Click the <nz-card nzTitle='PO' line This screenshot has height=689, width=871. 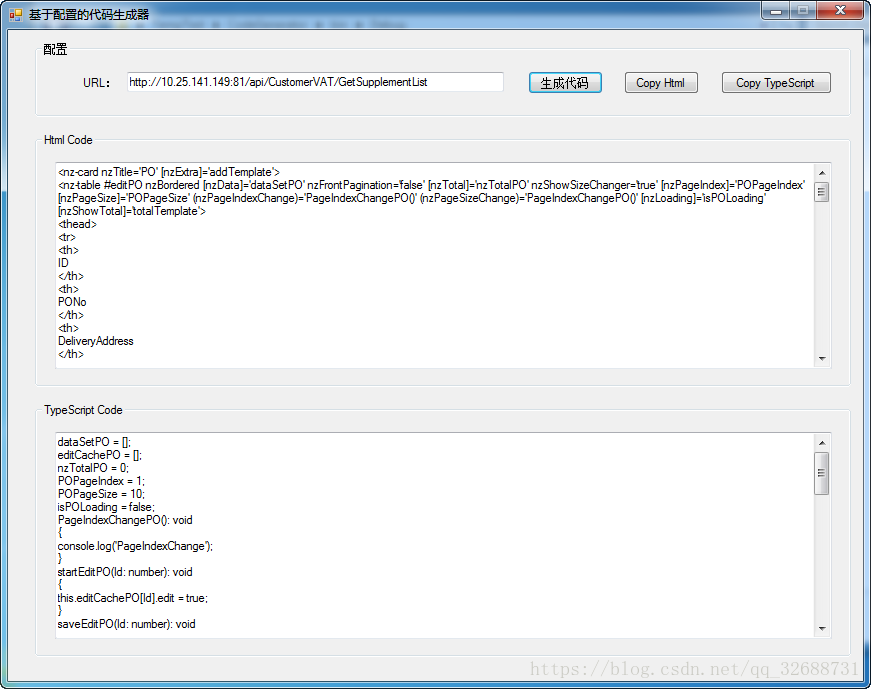[x=169, y=172]
